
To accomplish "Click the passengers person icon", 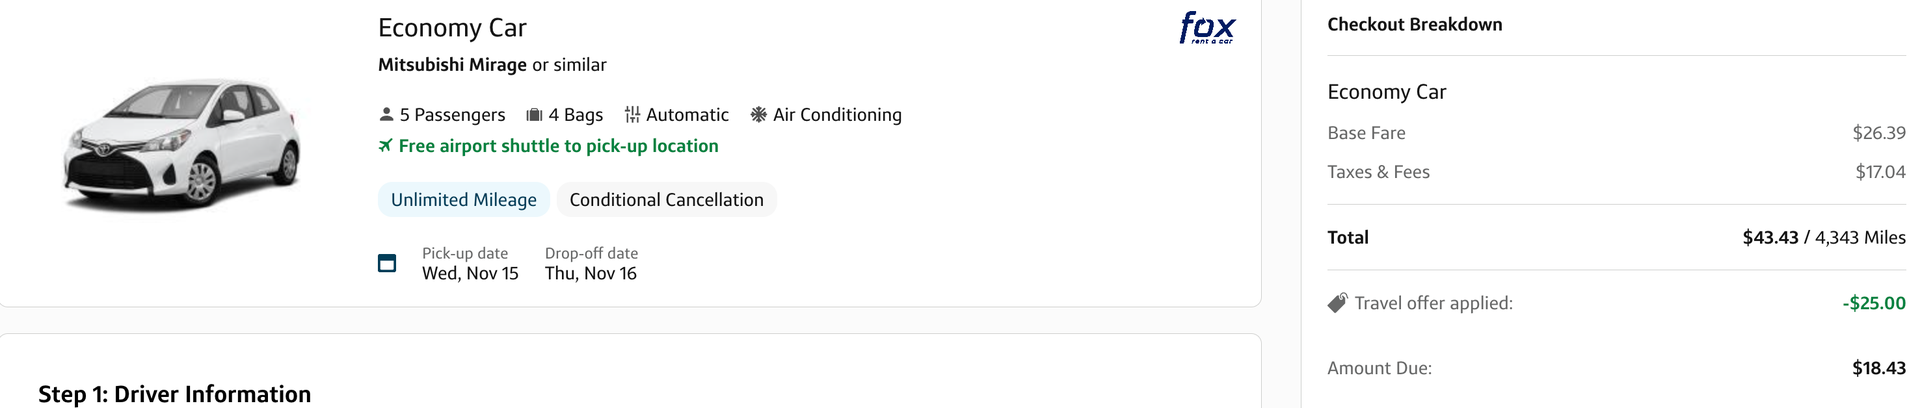I will pyautogui.click(x=386, y=115).
